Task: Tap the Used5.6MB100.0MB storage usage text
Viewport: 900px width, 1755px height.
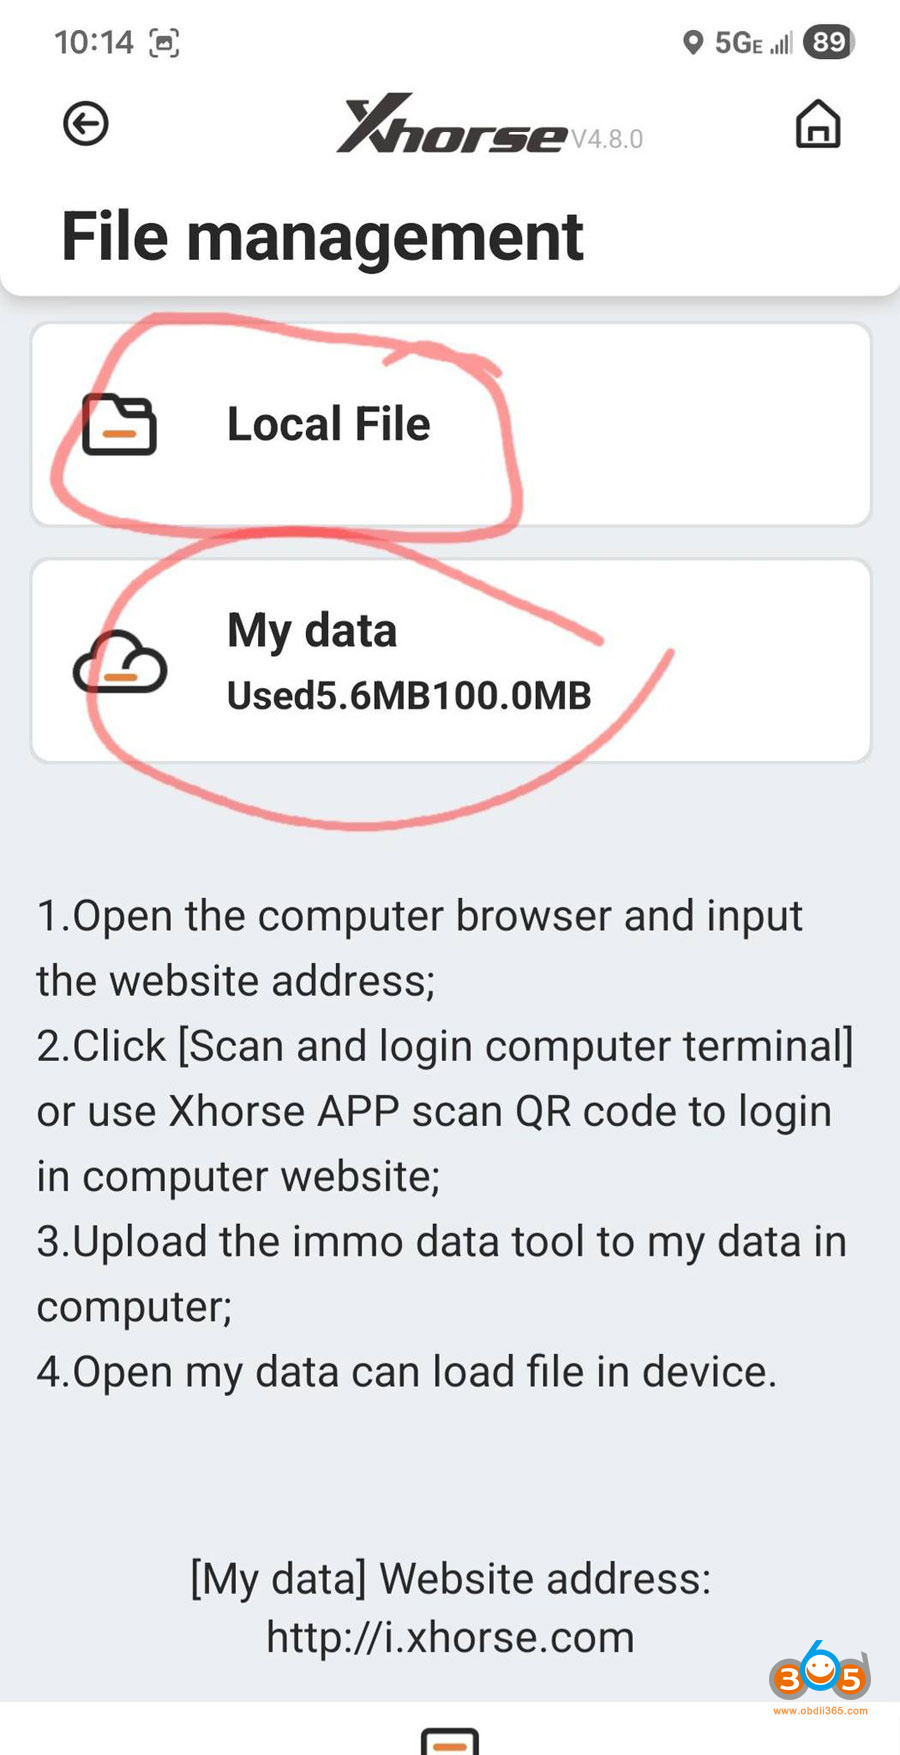Action: (x=409, y=696)
